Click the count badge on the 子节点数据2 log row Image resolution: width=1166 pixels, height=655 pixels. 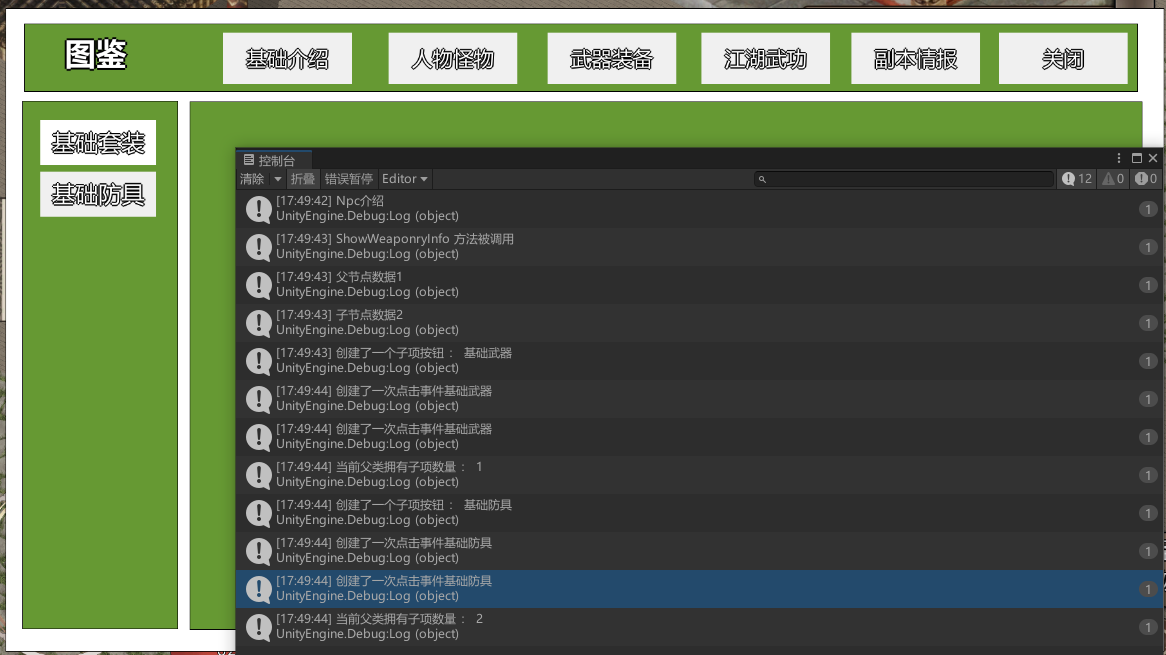tap(1147, 323)
